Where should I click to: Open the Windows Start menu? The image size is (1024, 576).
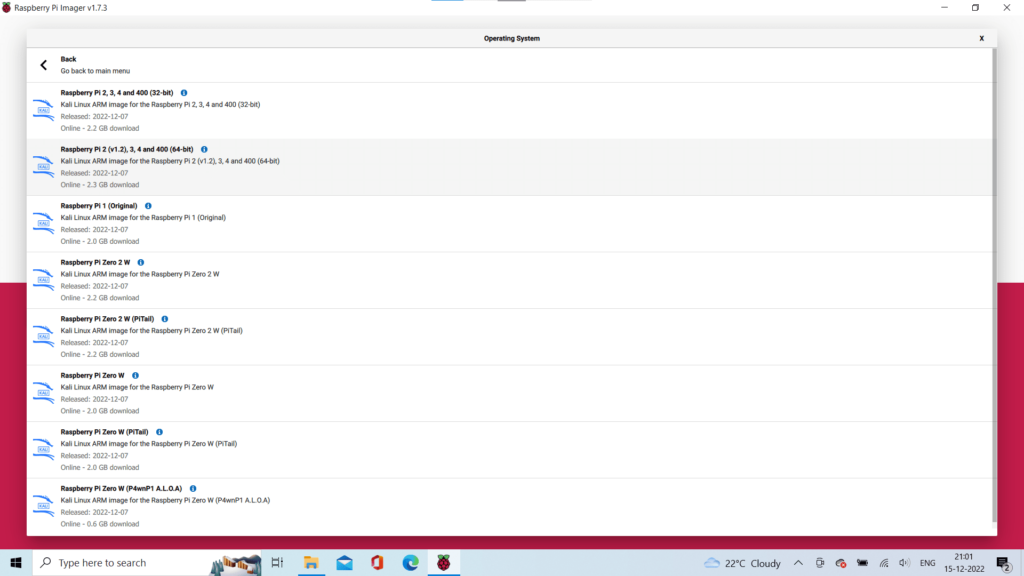tap(16, 563)
